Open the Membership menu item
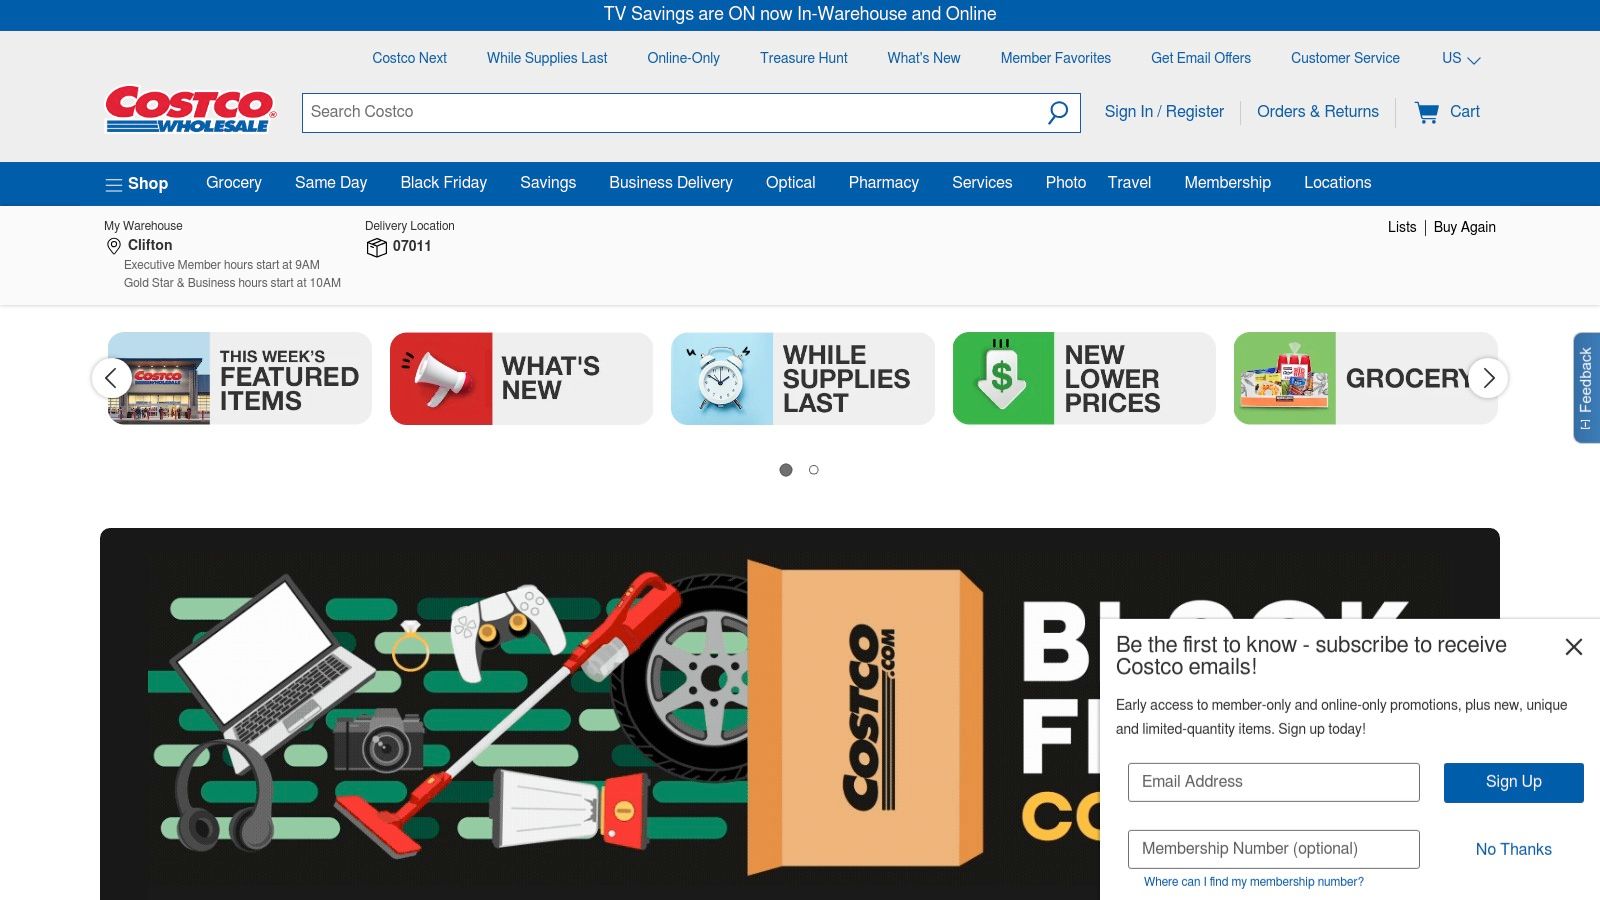Image resolution: width=1600 pixels, height=900 pixels. point(1228,183)
